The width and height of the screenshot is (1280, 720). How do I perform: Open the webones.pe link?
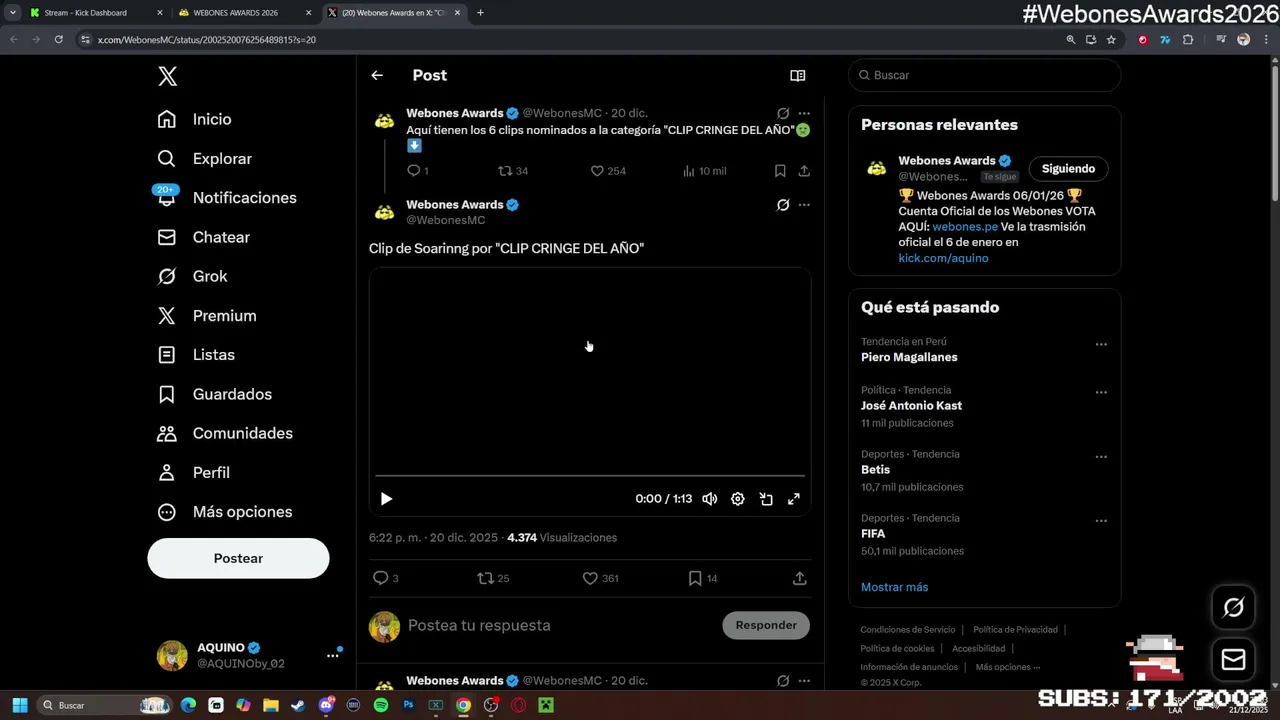[965, 227]
